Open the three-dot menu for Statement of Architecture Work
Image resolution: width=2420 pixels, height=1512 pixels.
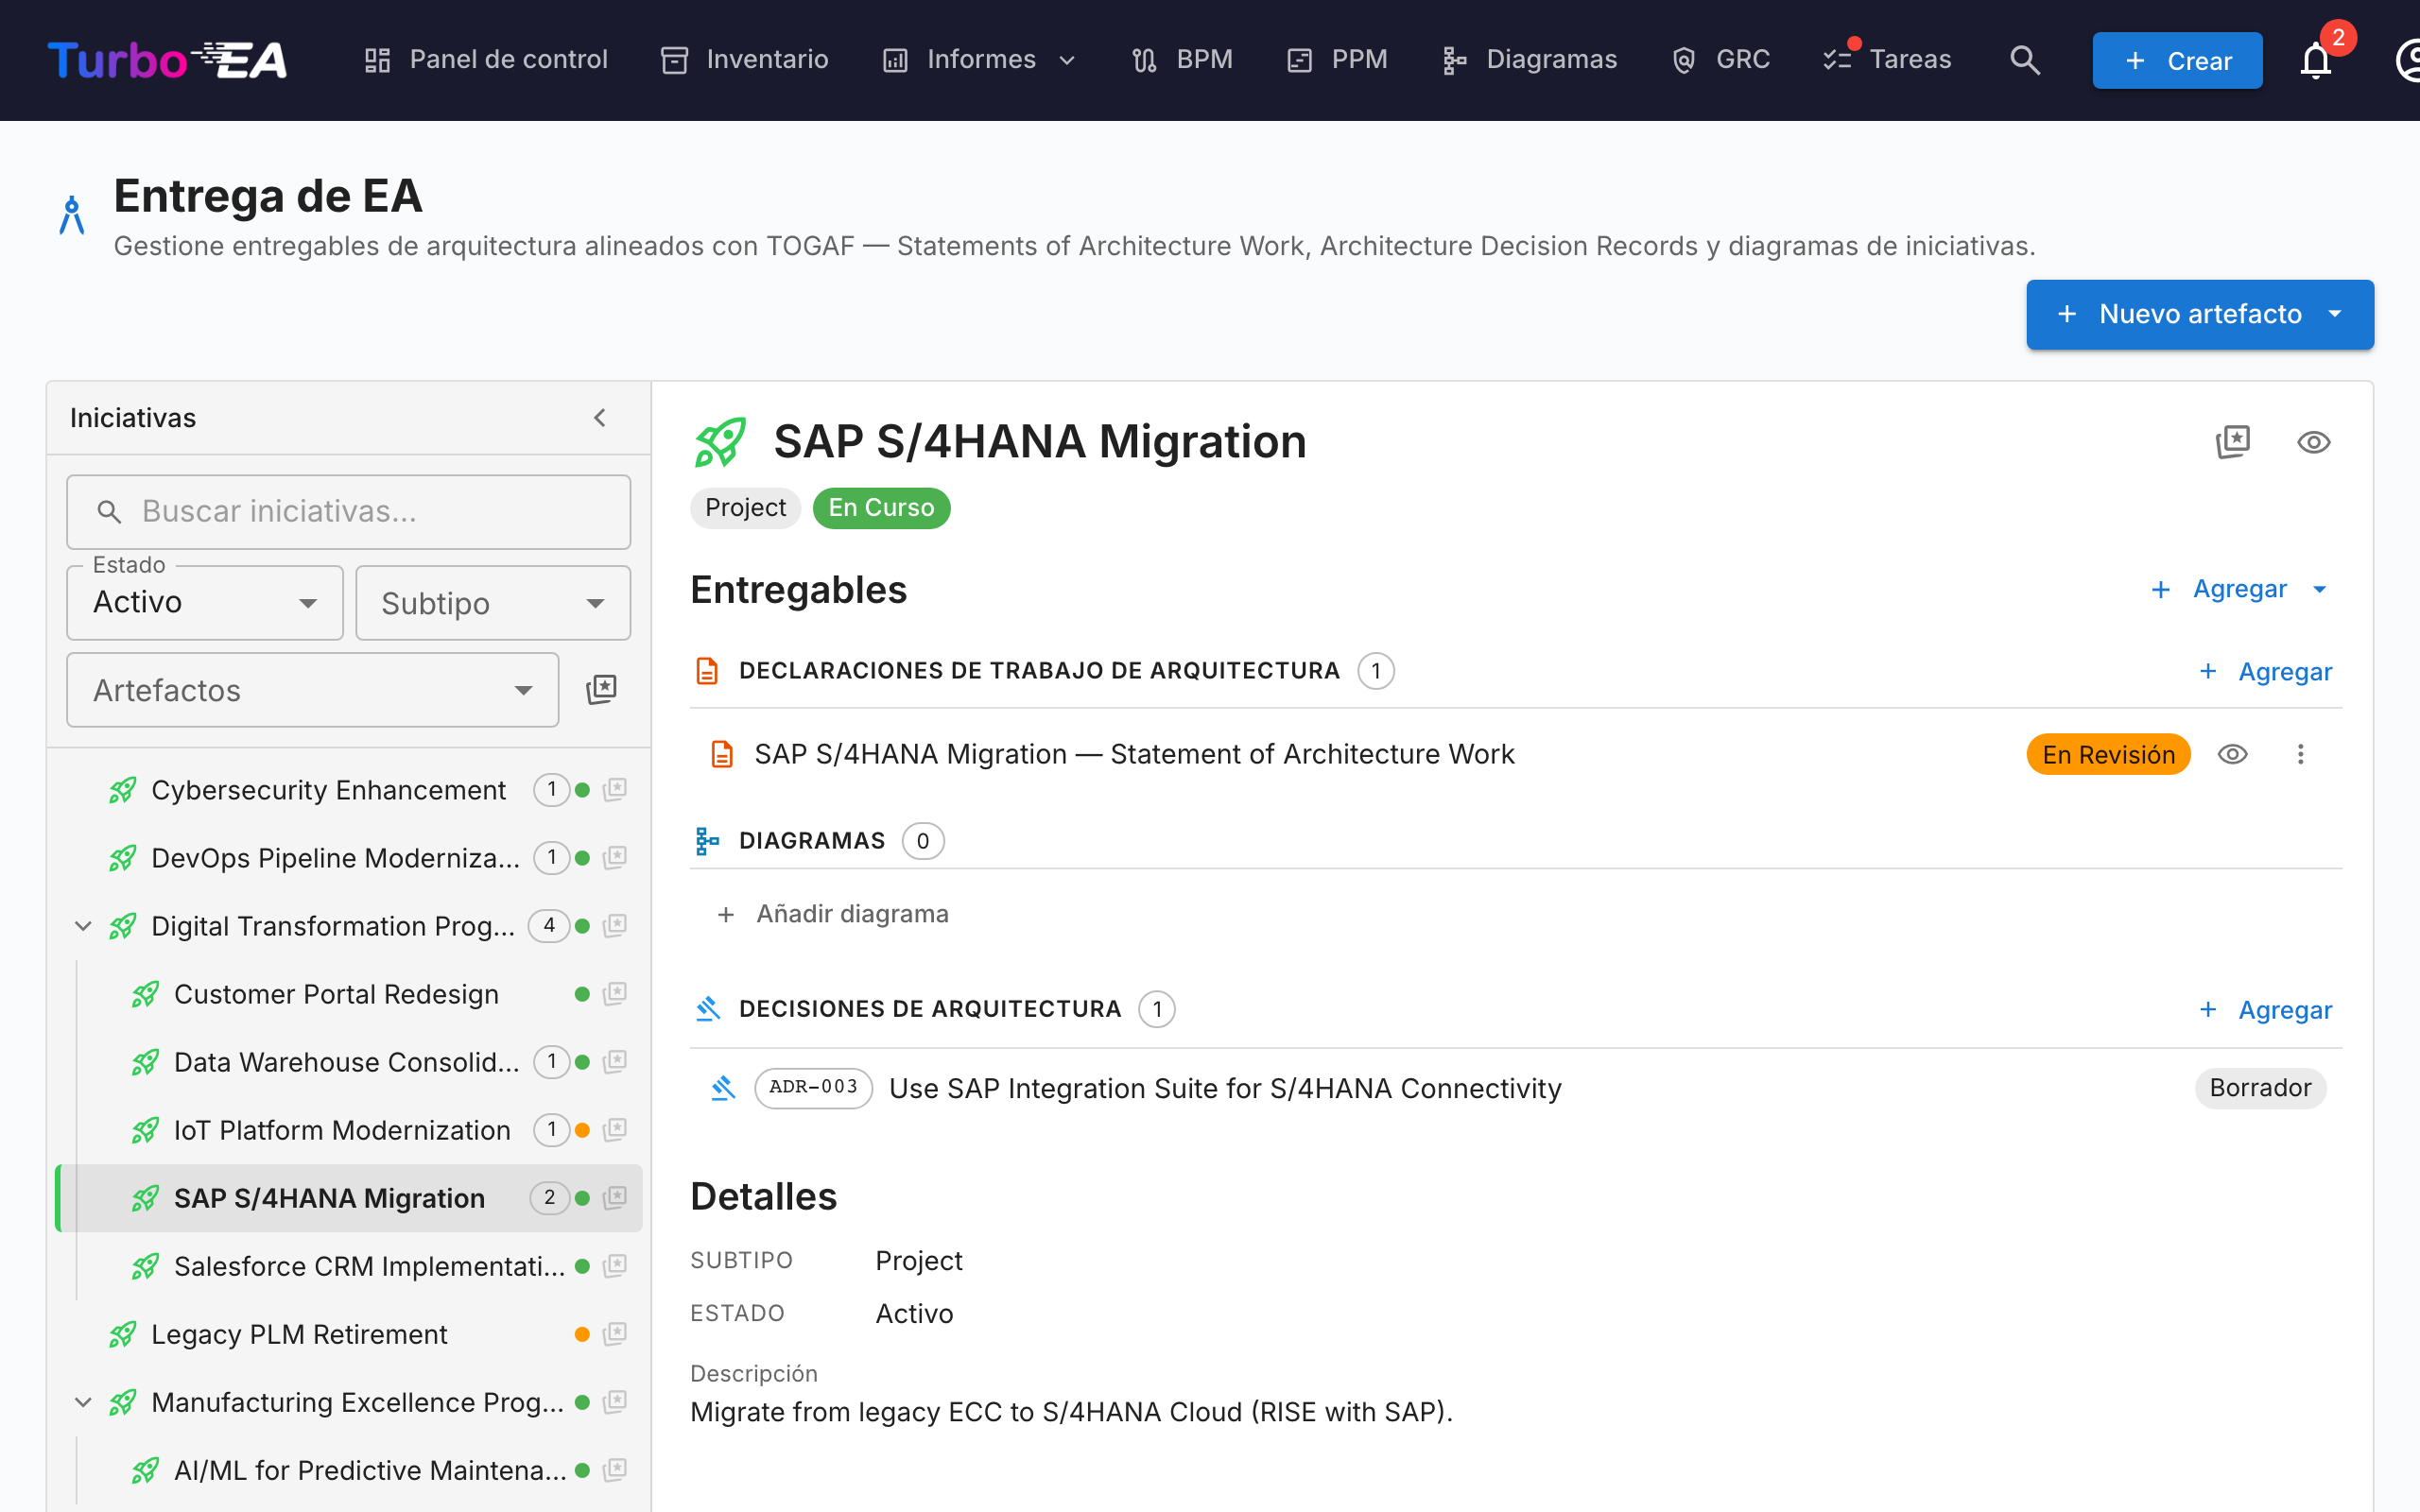click(2300, 754)
